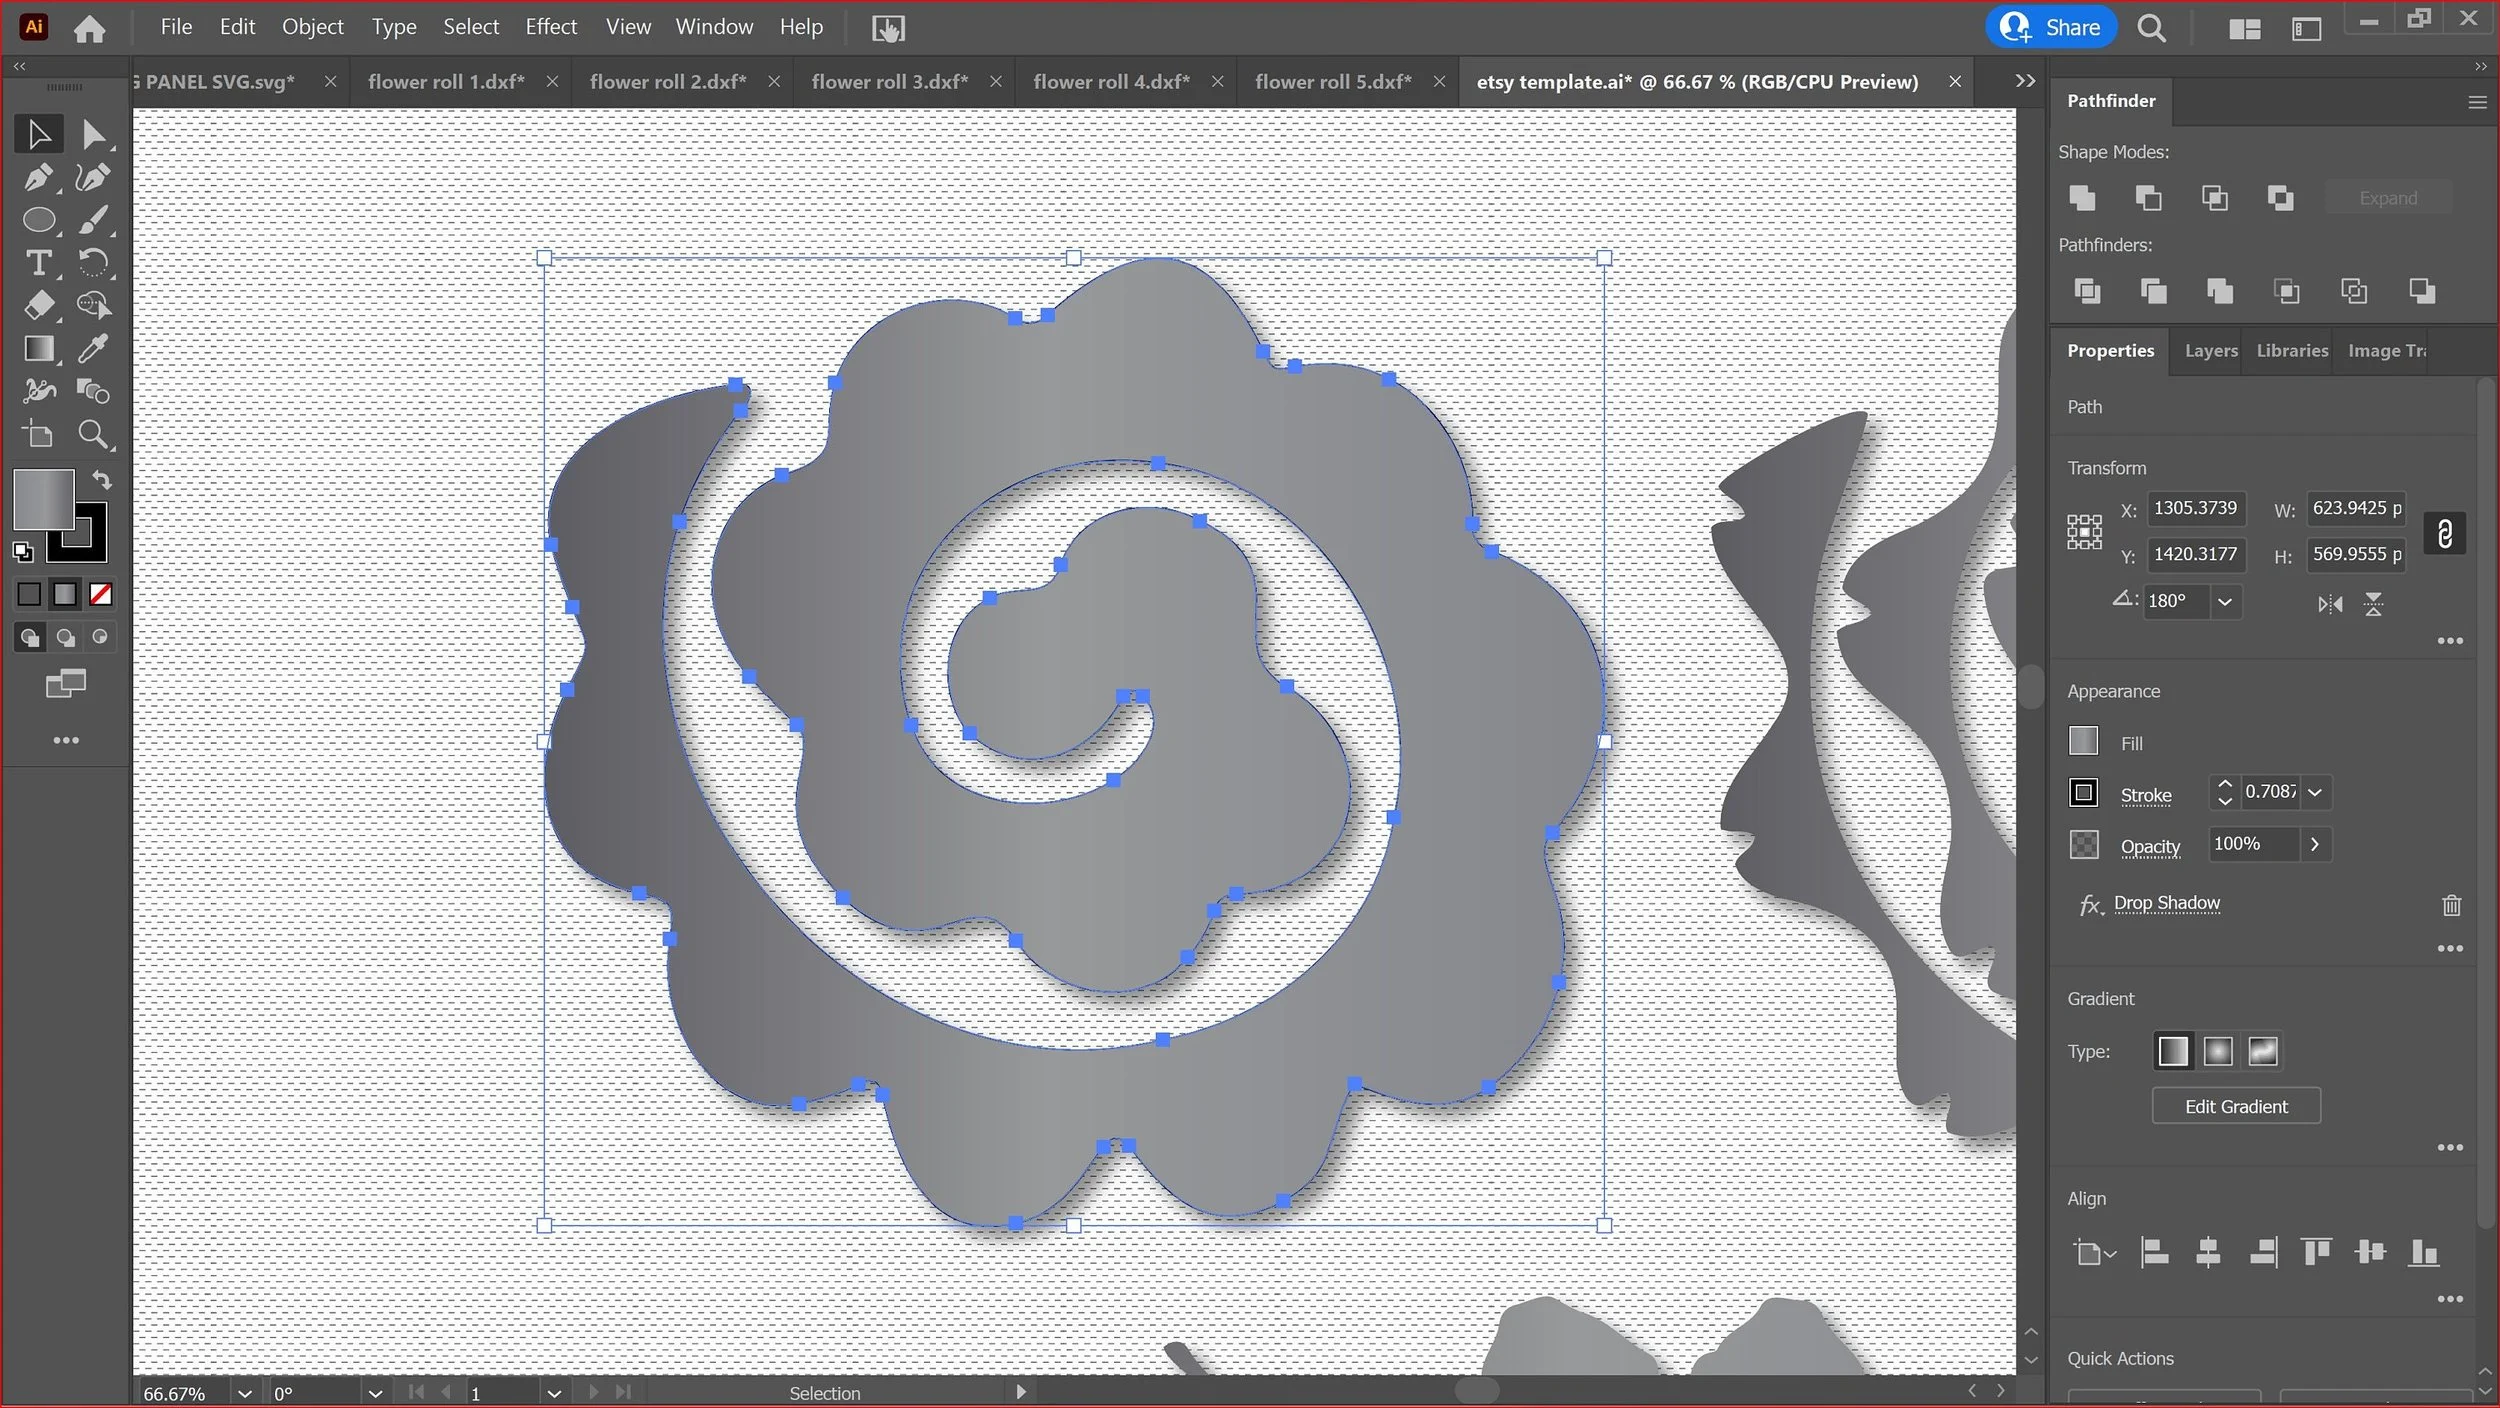Select the Eyedropper tool
The image size is (2500, 1408).
click(x=93, y=348)
